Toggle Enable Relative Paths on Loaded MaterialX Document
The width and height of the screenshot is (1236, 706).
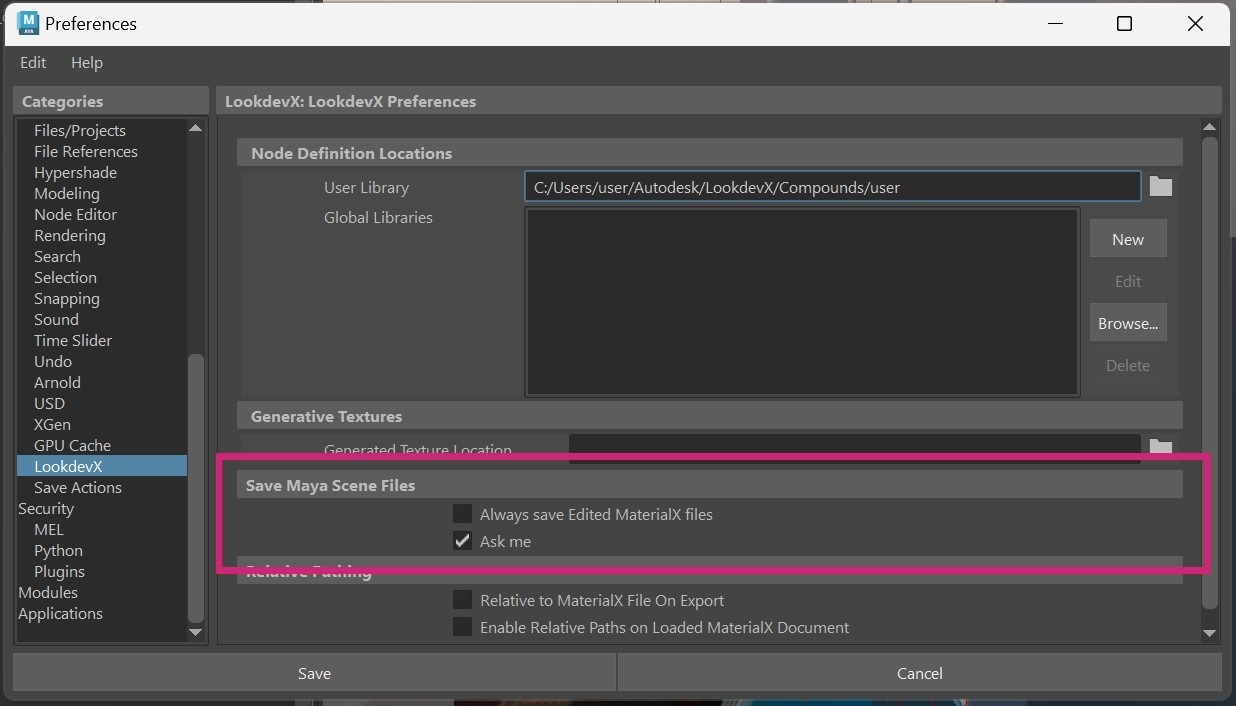click(x=462, y=627)
